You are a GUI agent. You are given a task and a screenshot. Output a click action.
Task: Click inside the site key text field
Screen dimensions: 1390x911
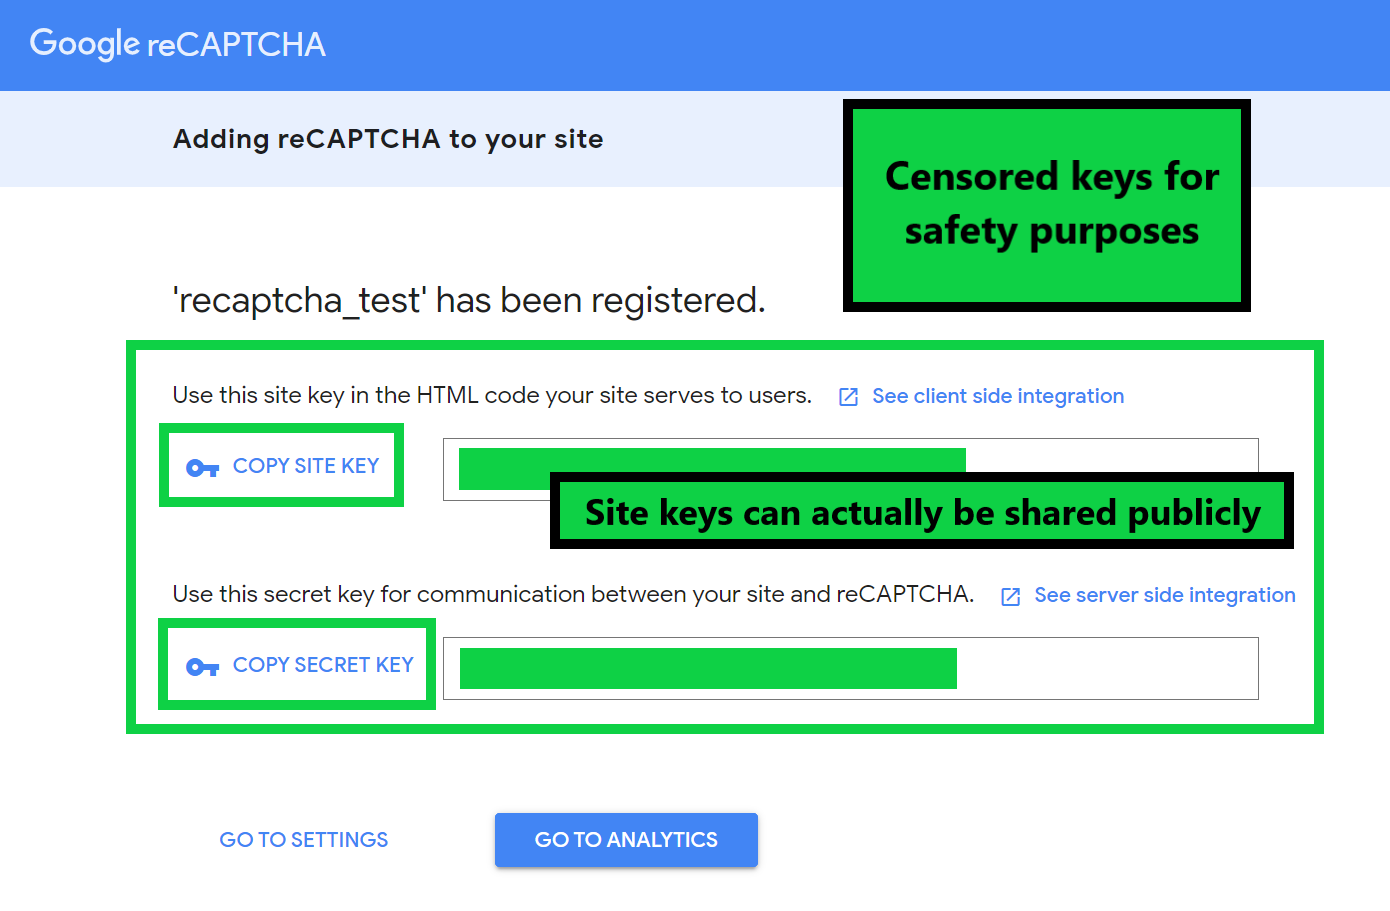[1110, 456]
